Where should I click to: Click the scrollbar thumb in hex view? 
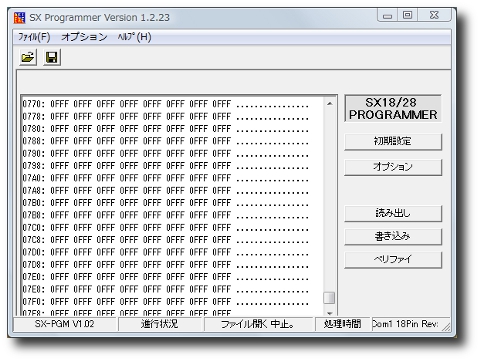[329, 298]
